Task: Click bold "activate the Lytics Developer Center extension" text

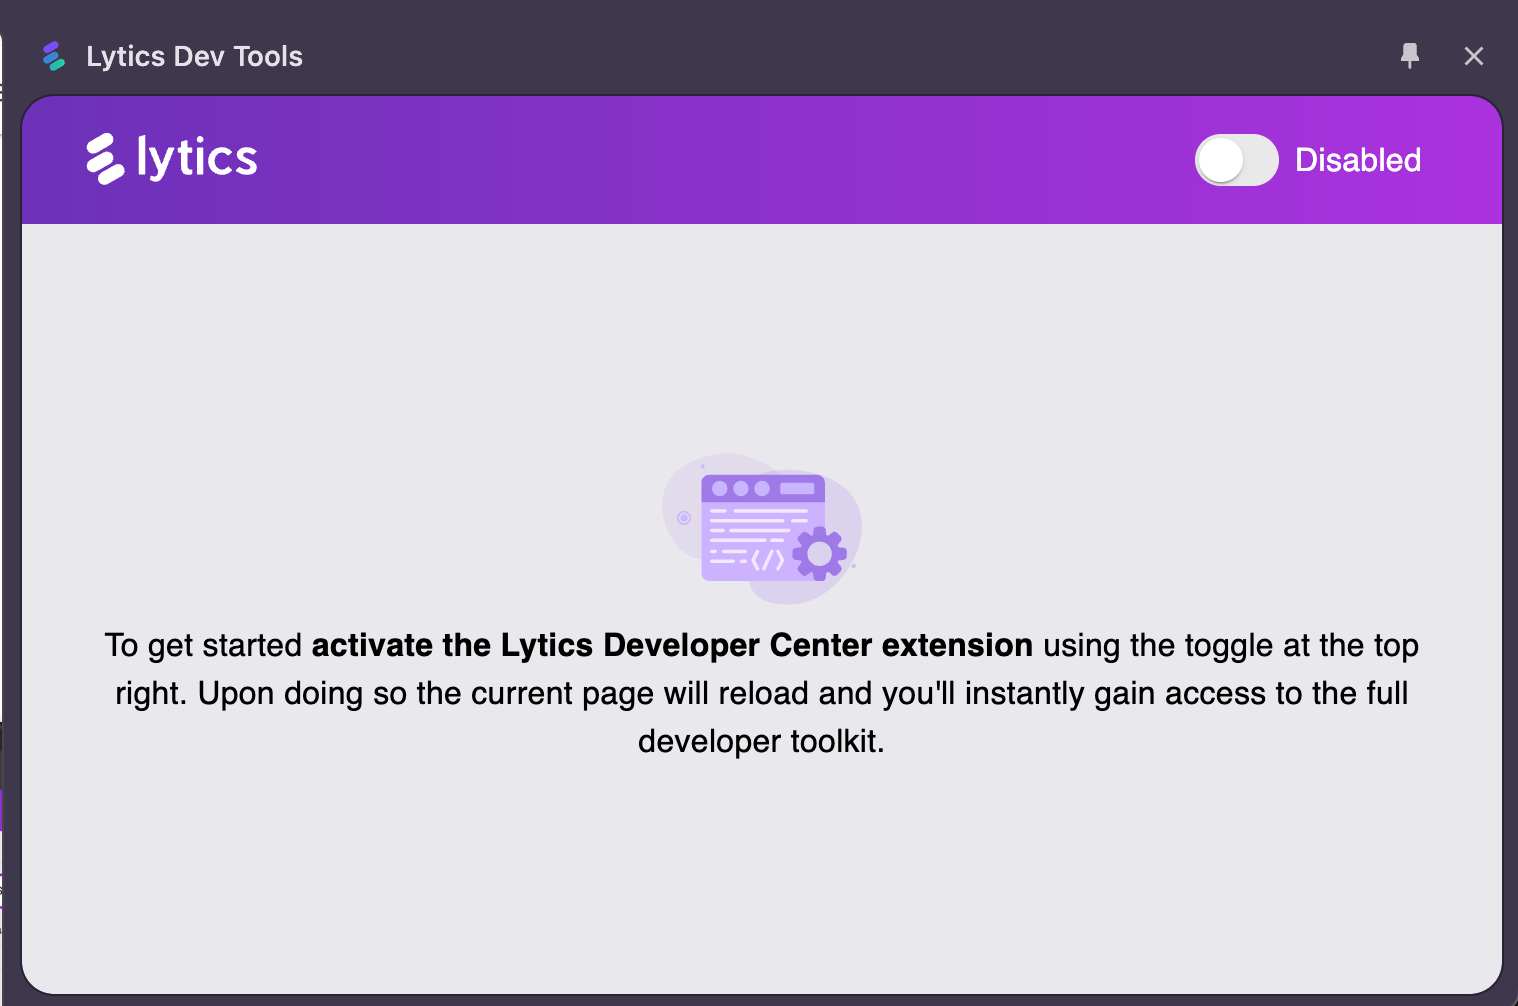Action: pyautogui.click(x=672, y=645)
